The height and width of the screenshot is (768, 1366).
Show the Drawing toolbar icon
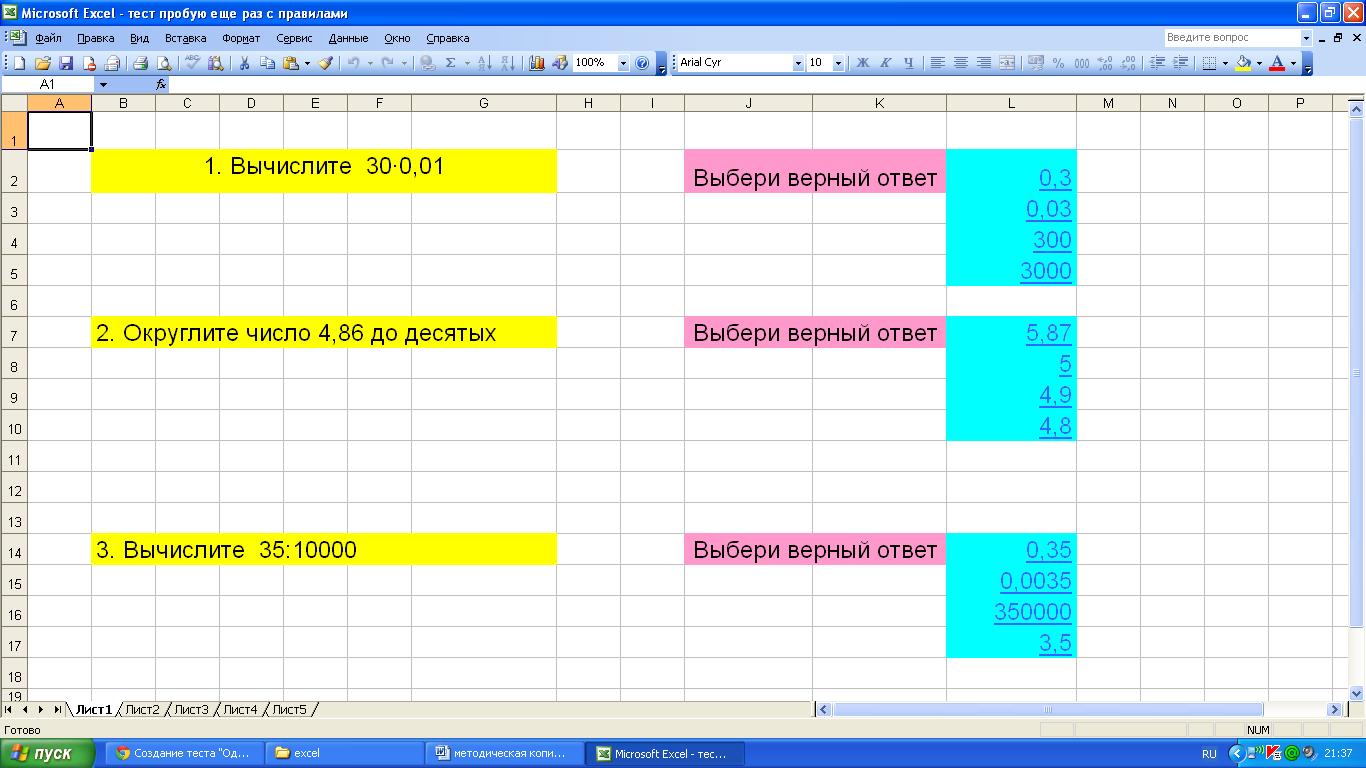[x=559, y=63]
